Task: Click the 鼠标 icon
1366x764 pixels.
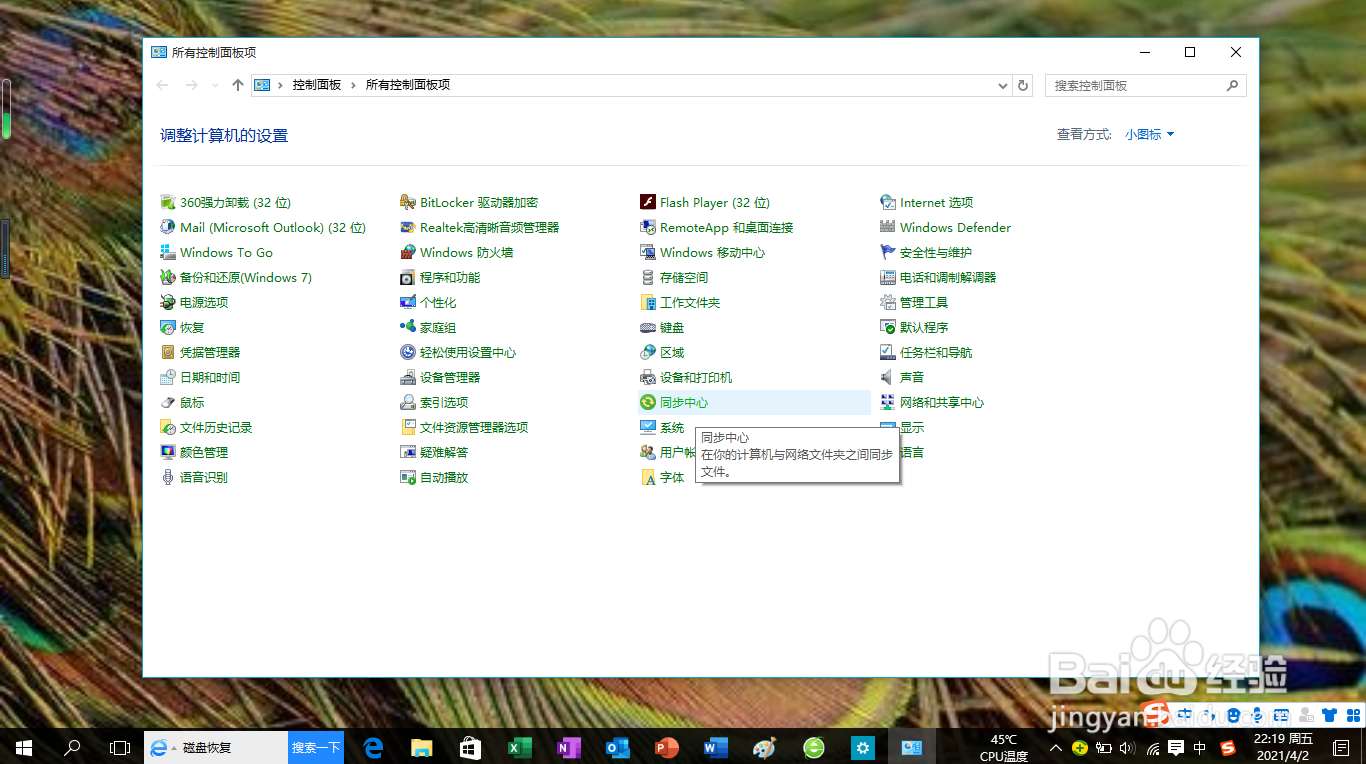Action: point(168,402)
